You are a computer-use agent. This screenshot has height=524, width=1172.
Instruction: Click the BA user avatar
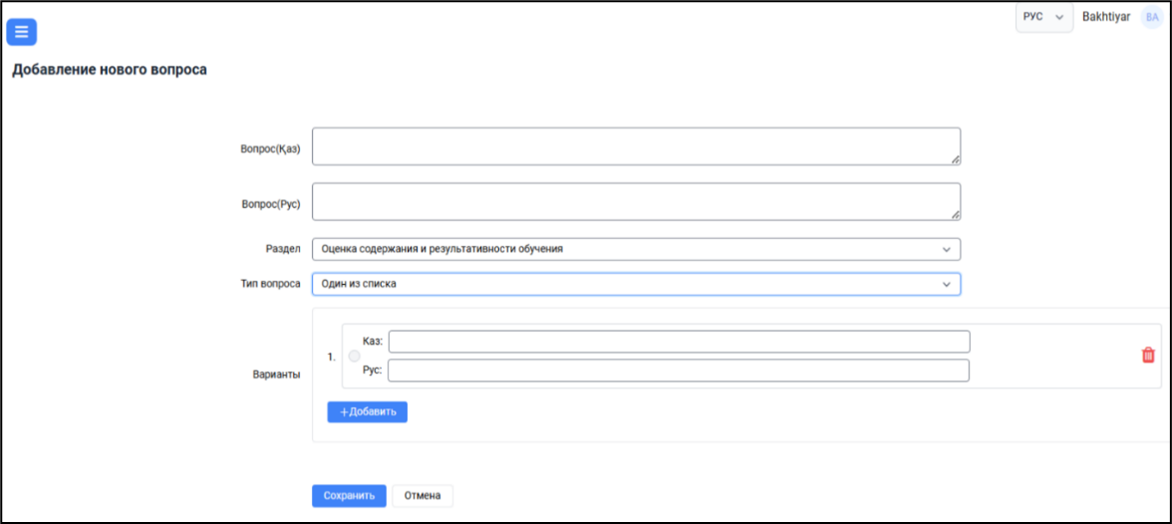coord(1152,16)
